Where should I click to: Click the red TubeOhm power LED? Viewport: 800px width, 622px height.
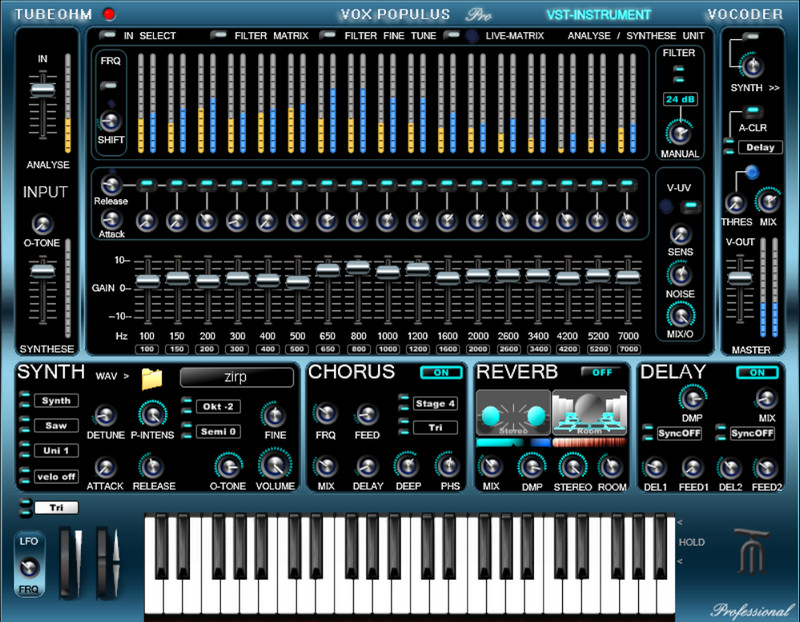(109, 14)
